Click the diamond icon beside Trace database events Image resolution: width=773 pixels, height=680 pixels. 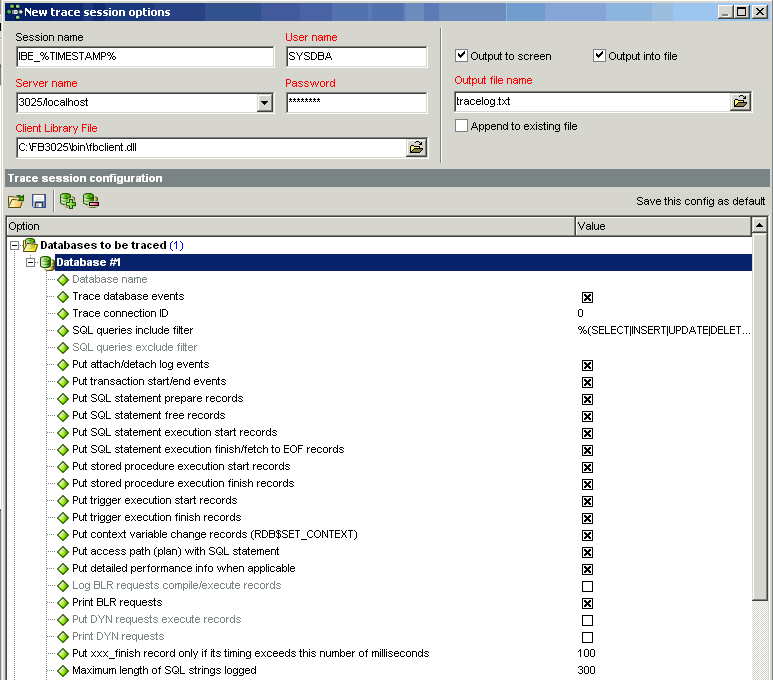pyautogui.click(x=63, y=297)
